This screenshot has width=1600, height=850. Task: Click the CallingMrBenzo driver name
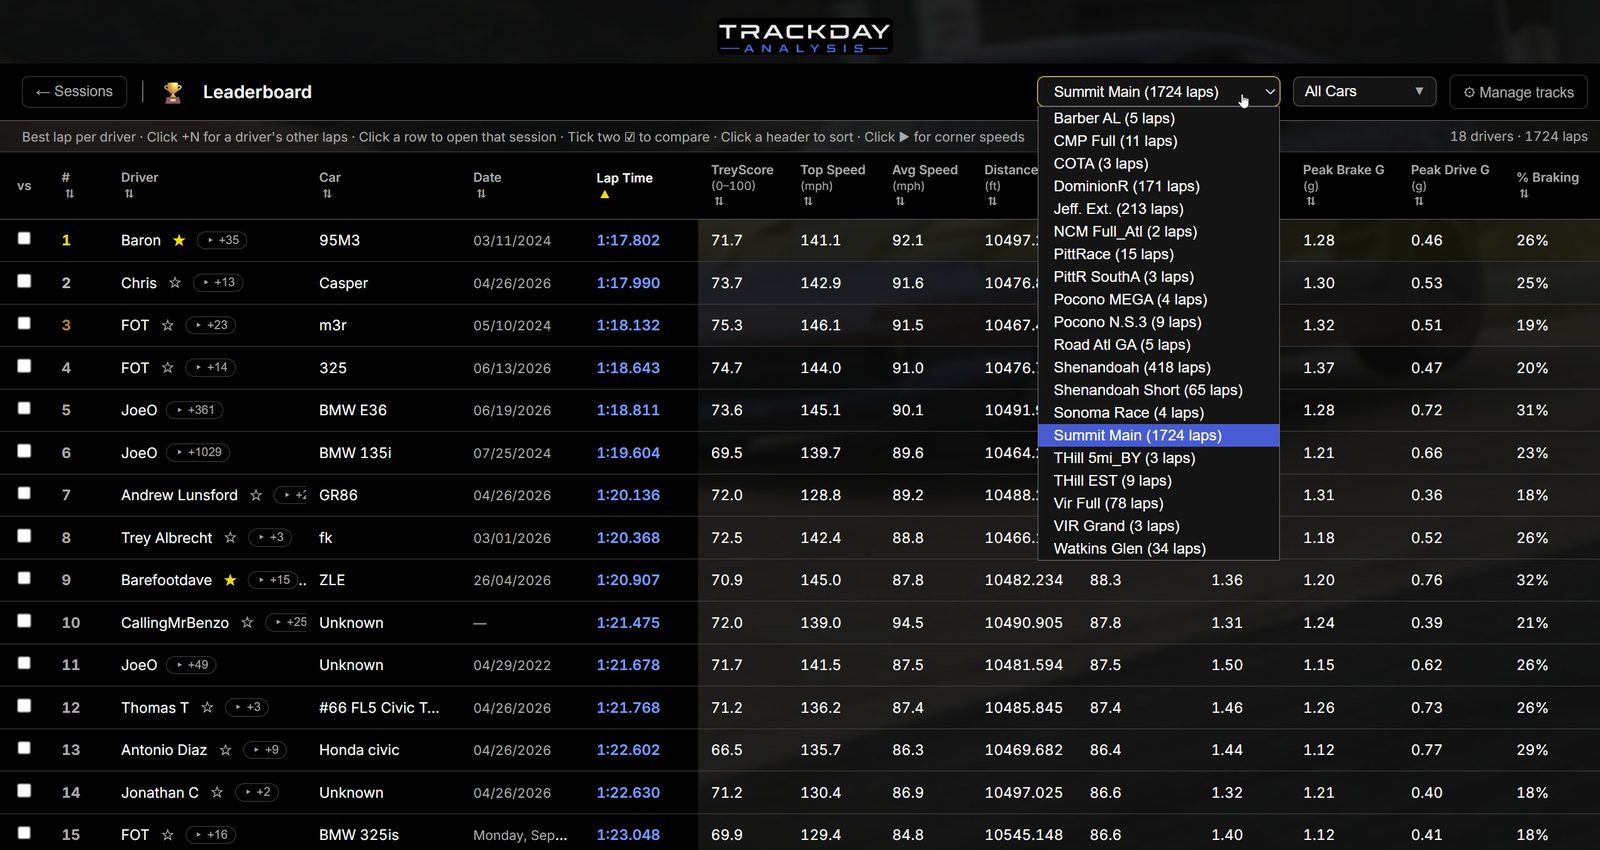click(x=175, y=623)
